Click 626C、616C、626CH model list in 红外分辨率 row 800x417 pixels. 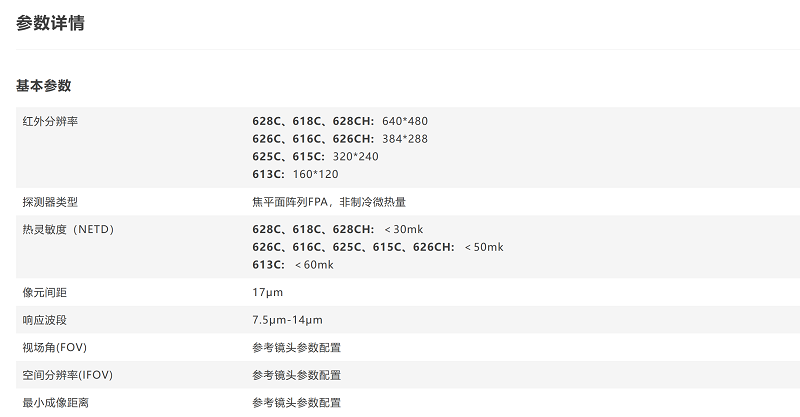tap(313, 139)
